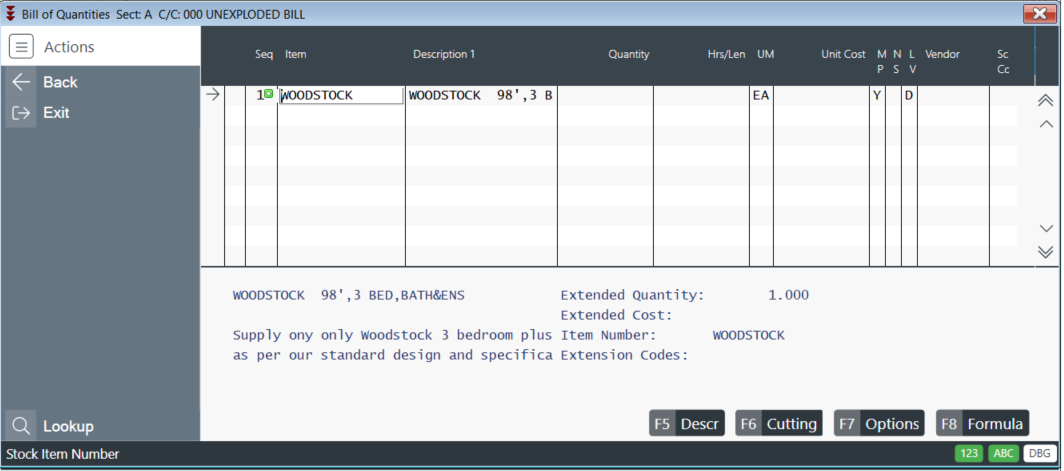The image size is (1064, 471).
Task: Click the green dropdown marker beside Seq 1
Action: tap(269, 94)
